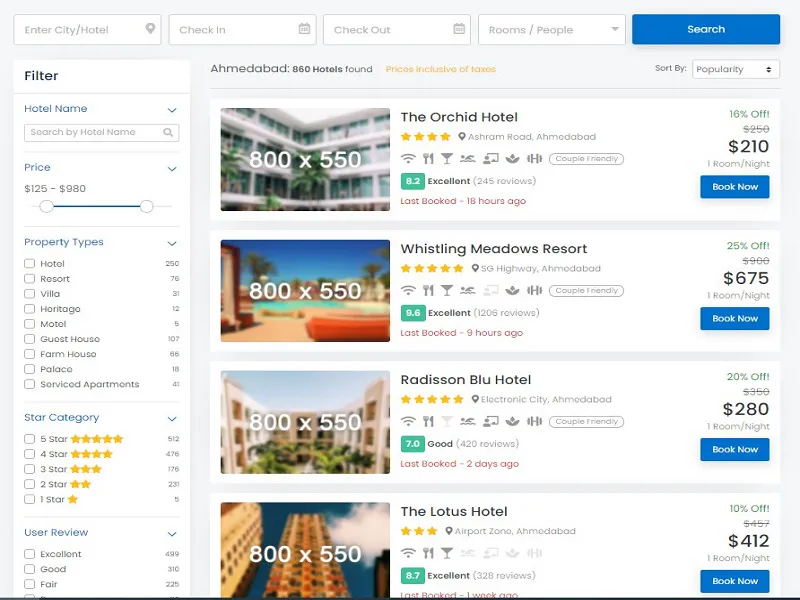Click the Enter City/Hotel input field
Screen dimensions: 800x600
coord(87,30)
